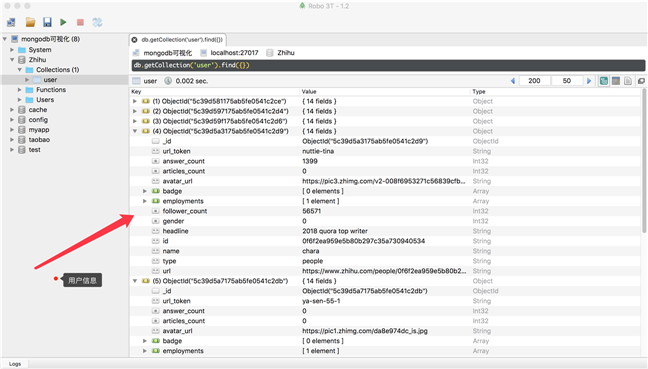Select the myapp database item

coord(39,130)
